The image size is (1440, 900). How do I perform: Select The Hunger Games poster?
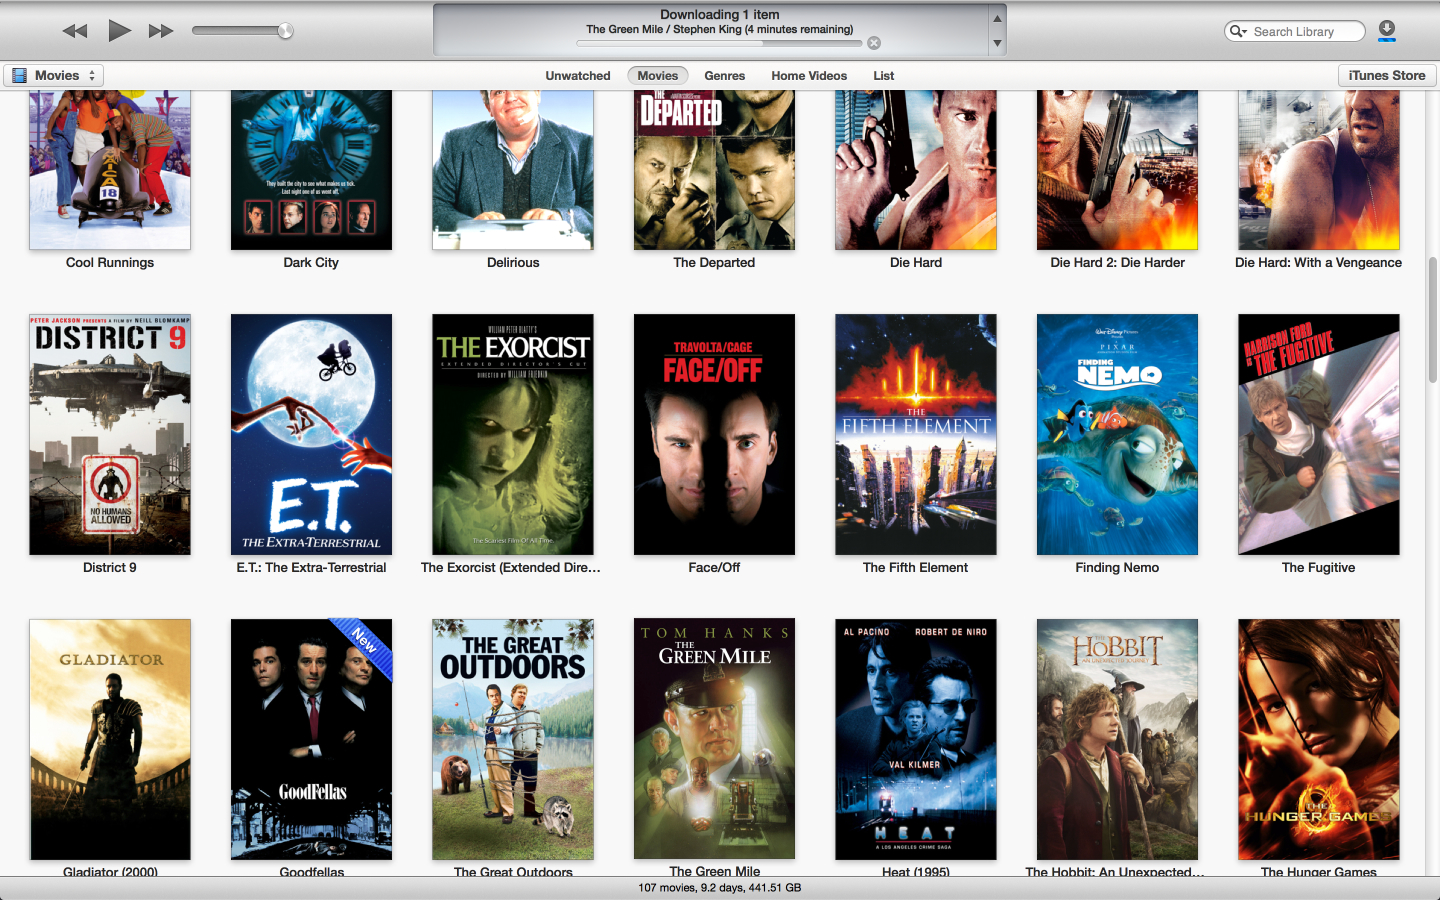click(1319, 739)
